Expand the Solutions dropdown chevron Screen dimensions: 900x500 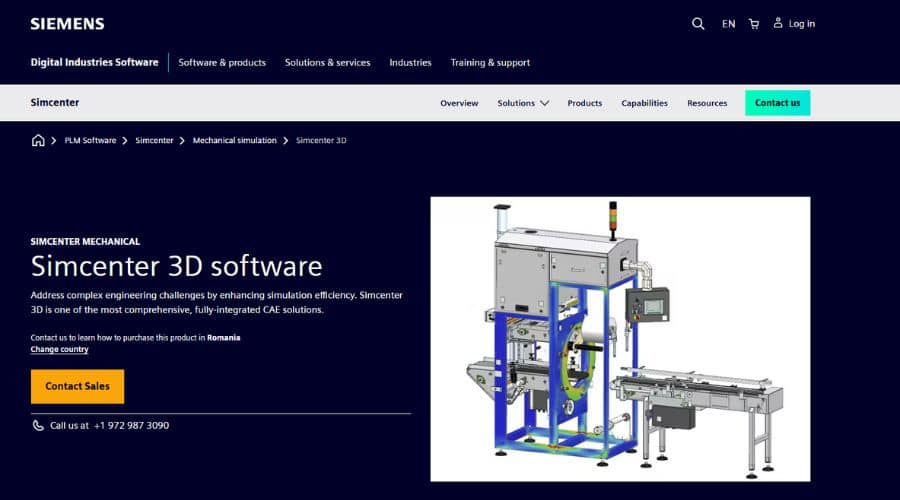[544, 103]
